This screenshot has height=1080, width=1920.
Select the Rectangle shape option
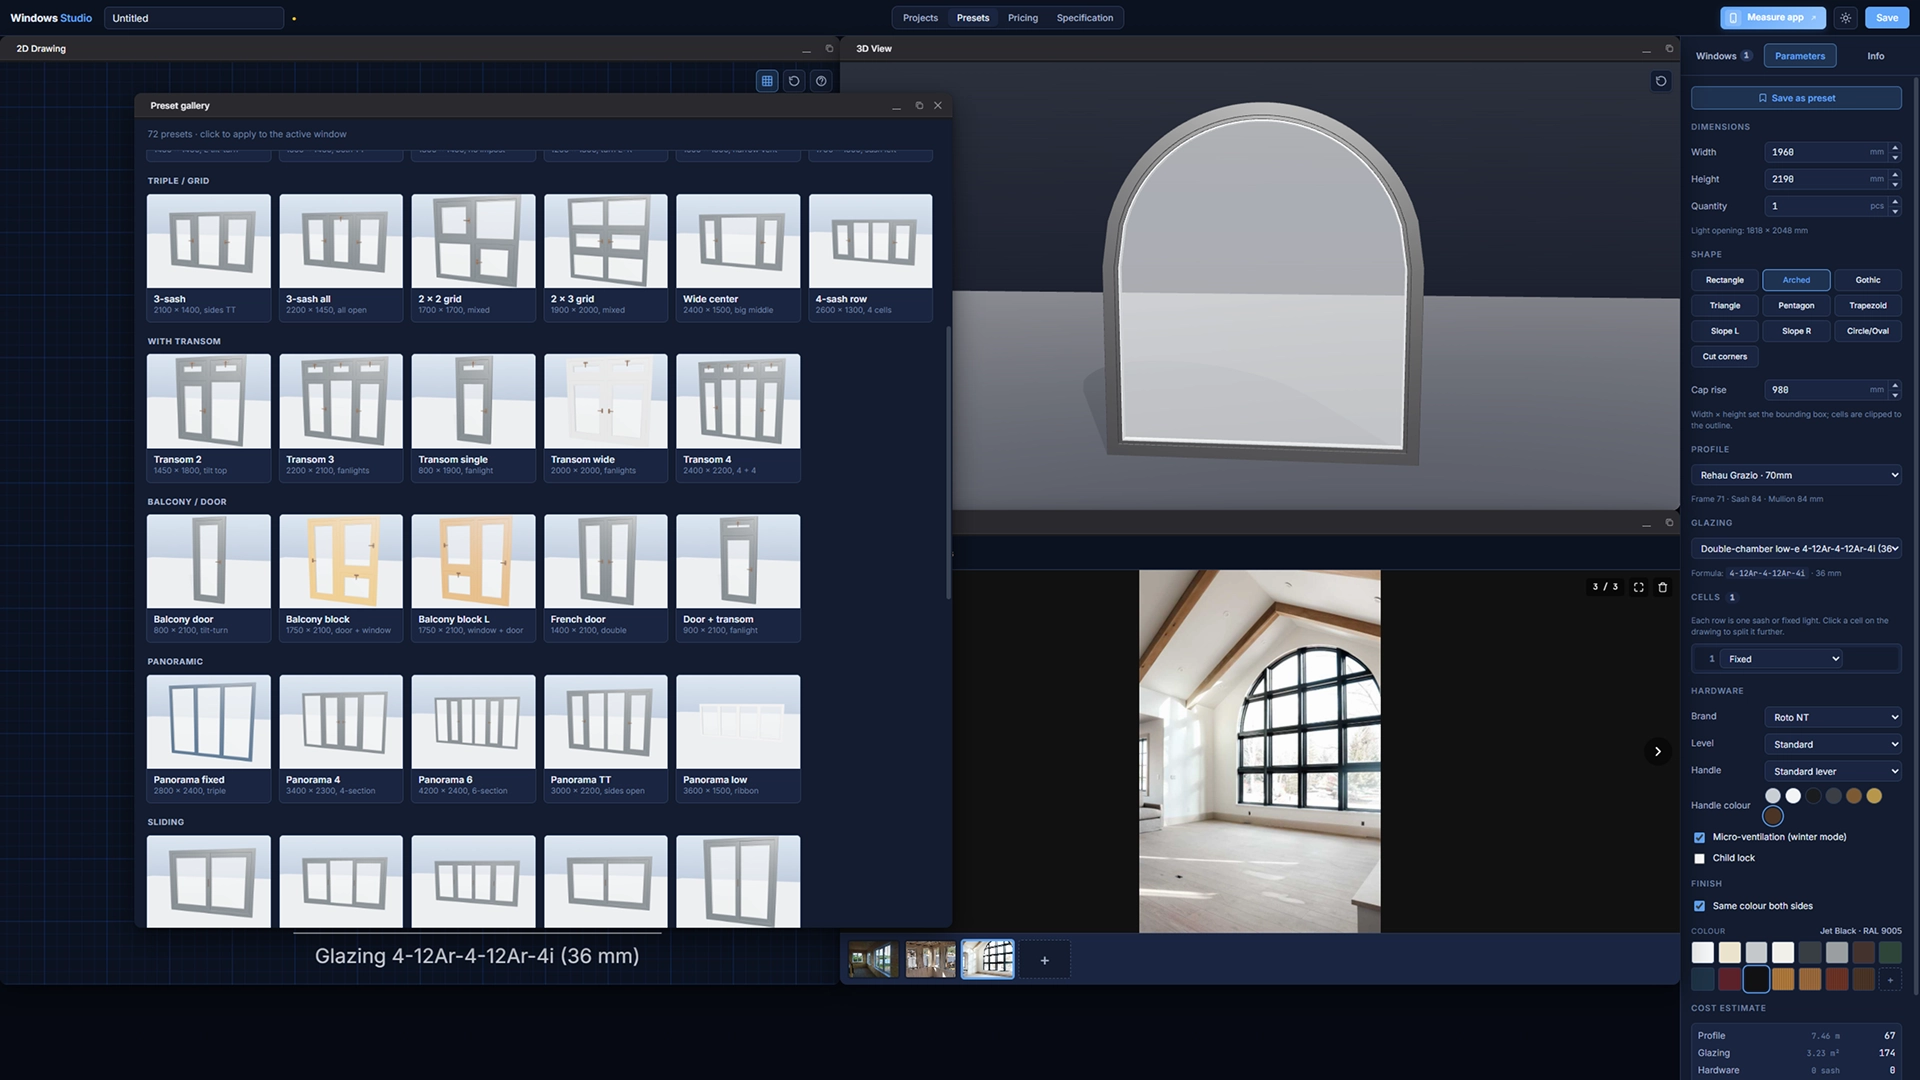tap(1725, 280)
